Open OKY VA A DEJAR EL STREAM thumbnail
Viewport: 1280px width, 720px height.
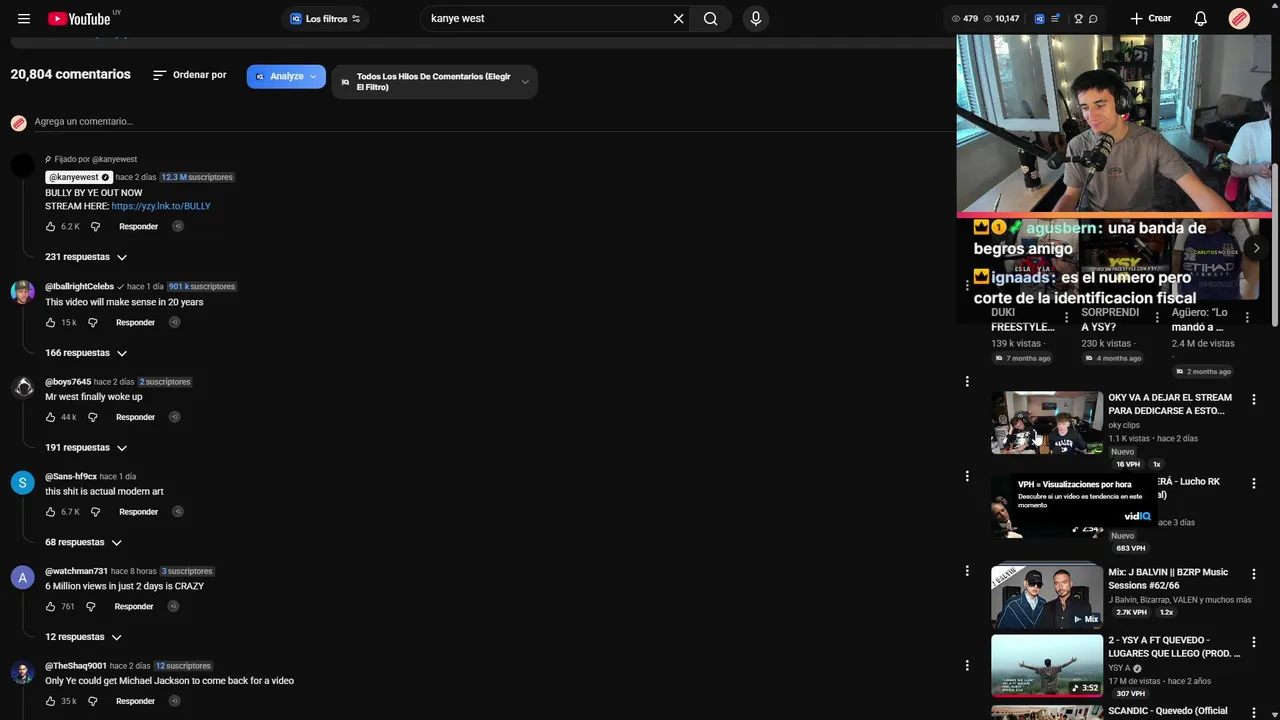1047,423
